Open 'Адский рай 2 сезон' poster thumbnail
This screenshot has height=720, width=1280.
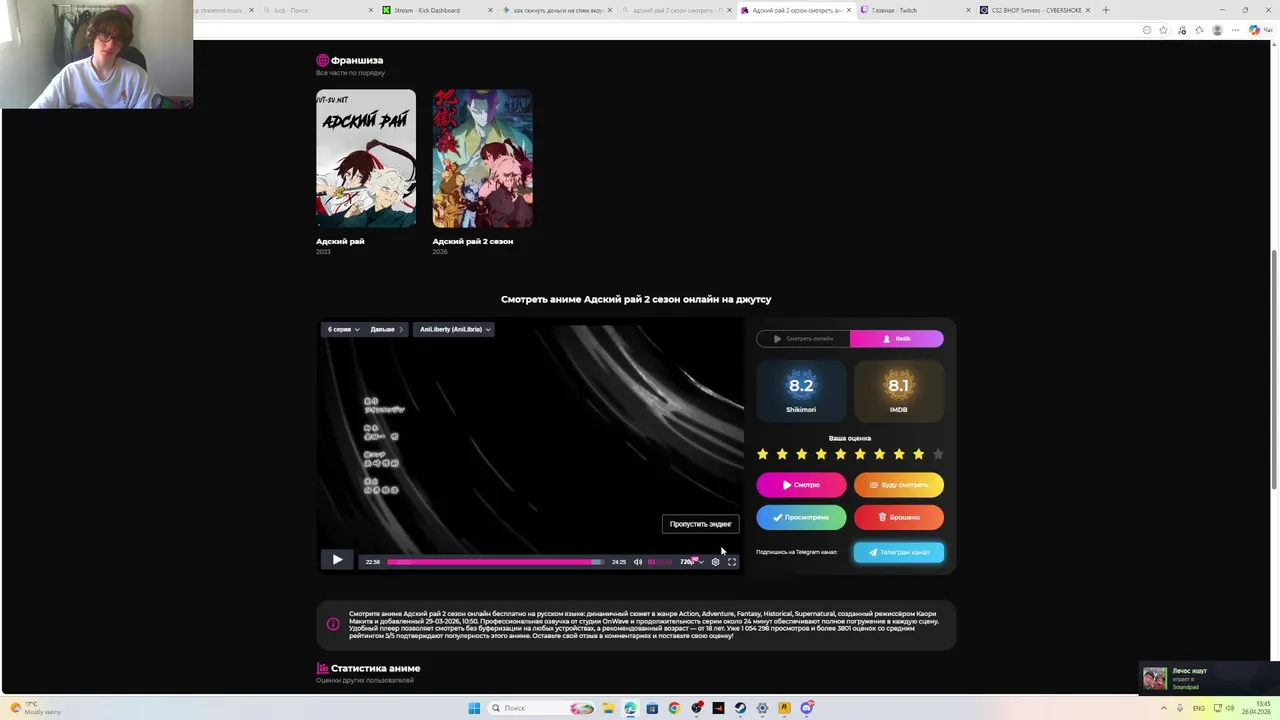click(482, 159)
